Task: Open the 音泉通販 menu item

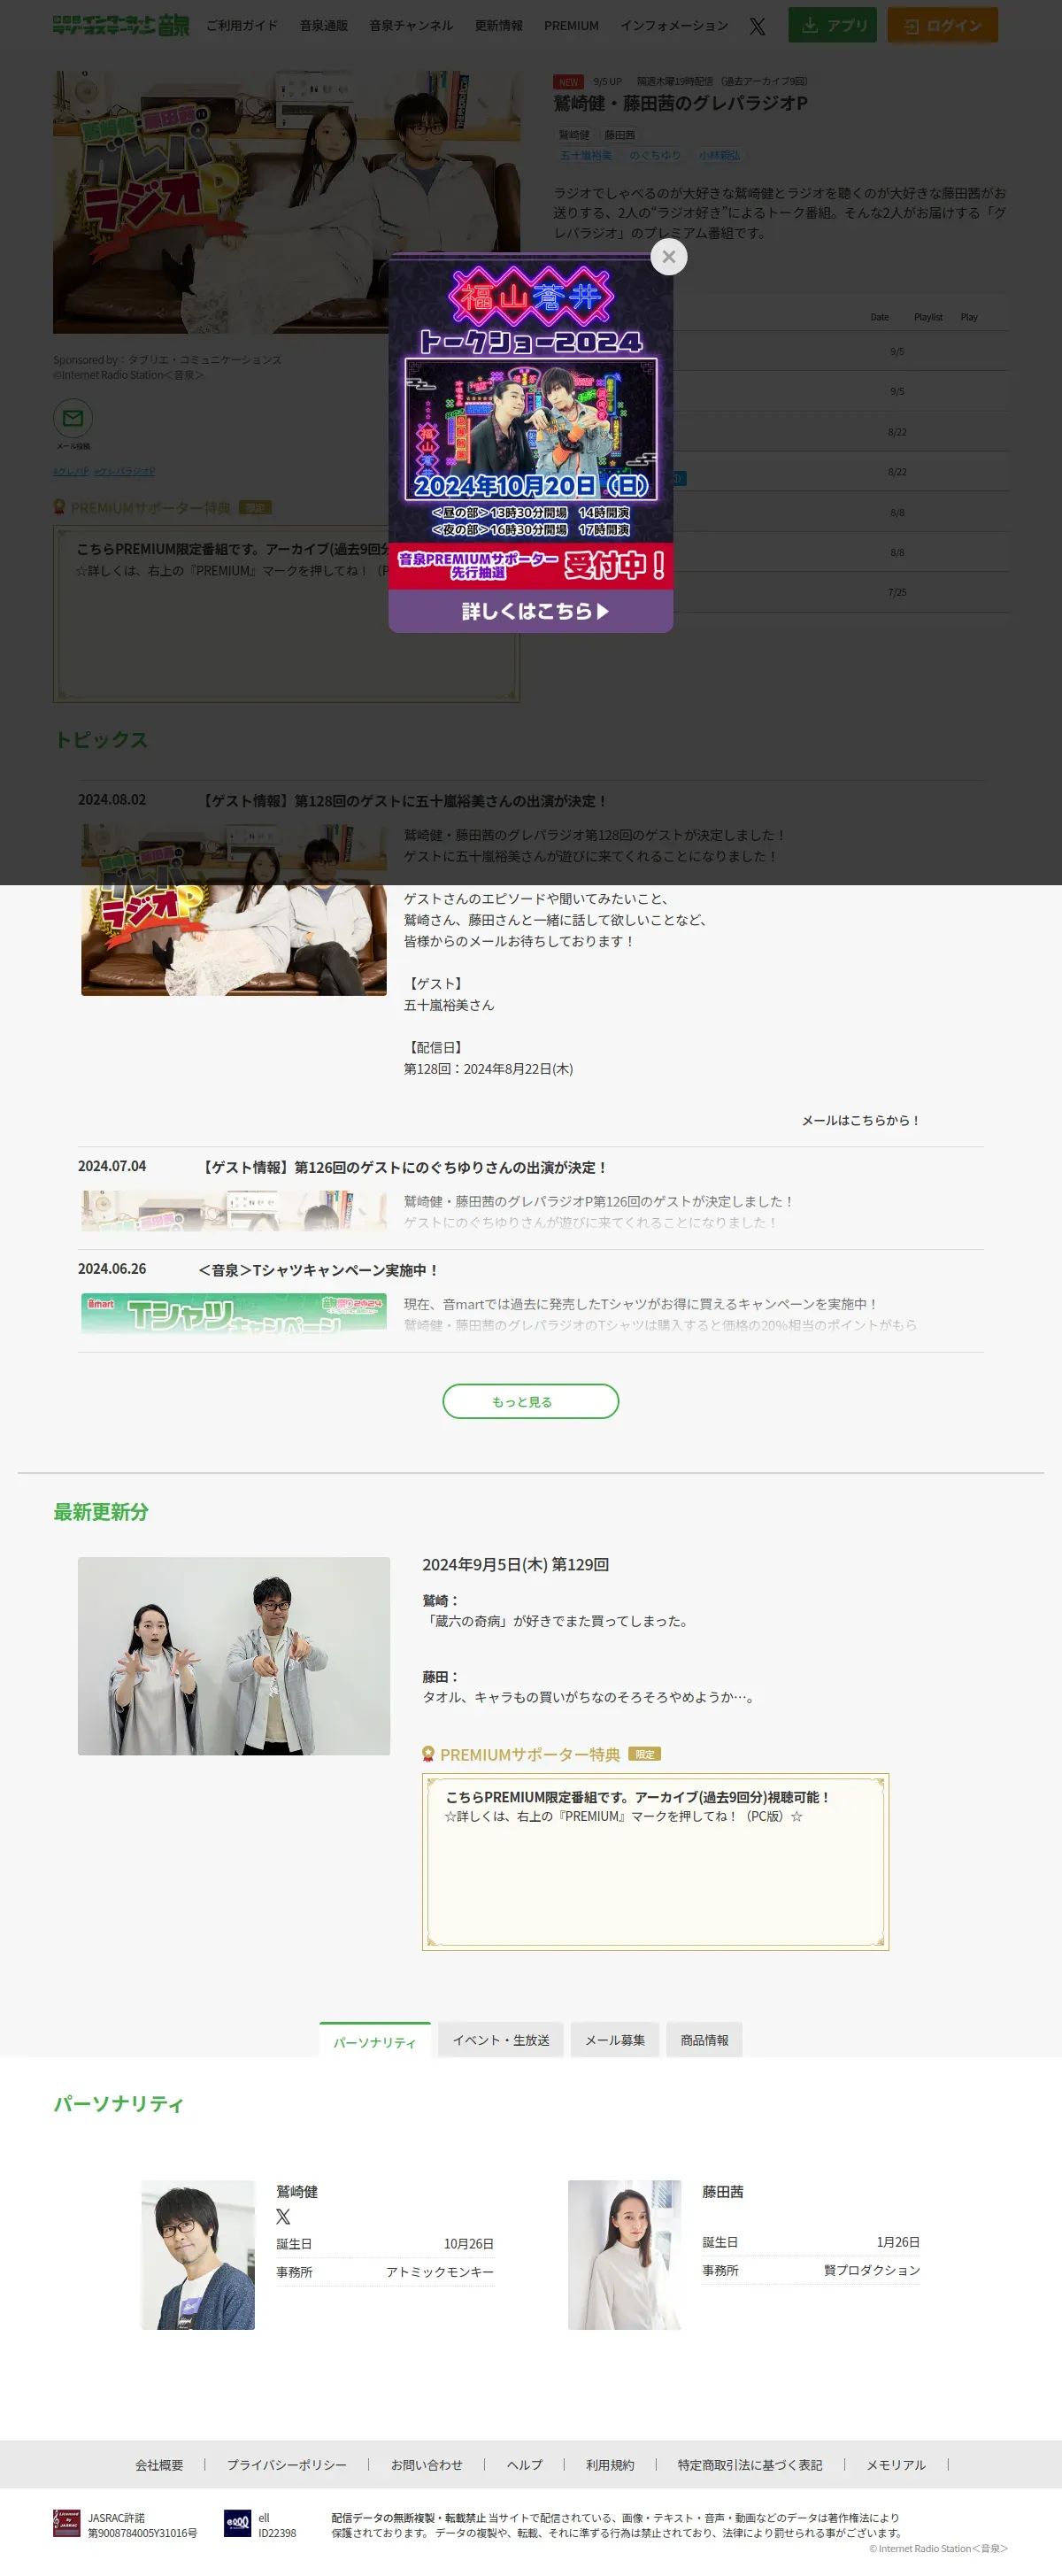Action: (324, 26)
